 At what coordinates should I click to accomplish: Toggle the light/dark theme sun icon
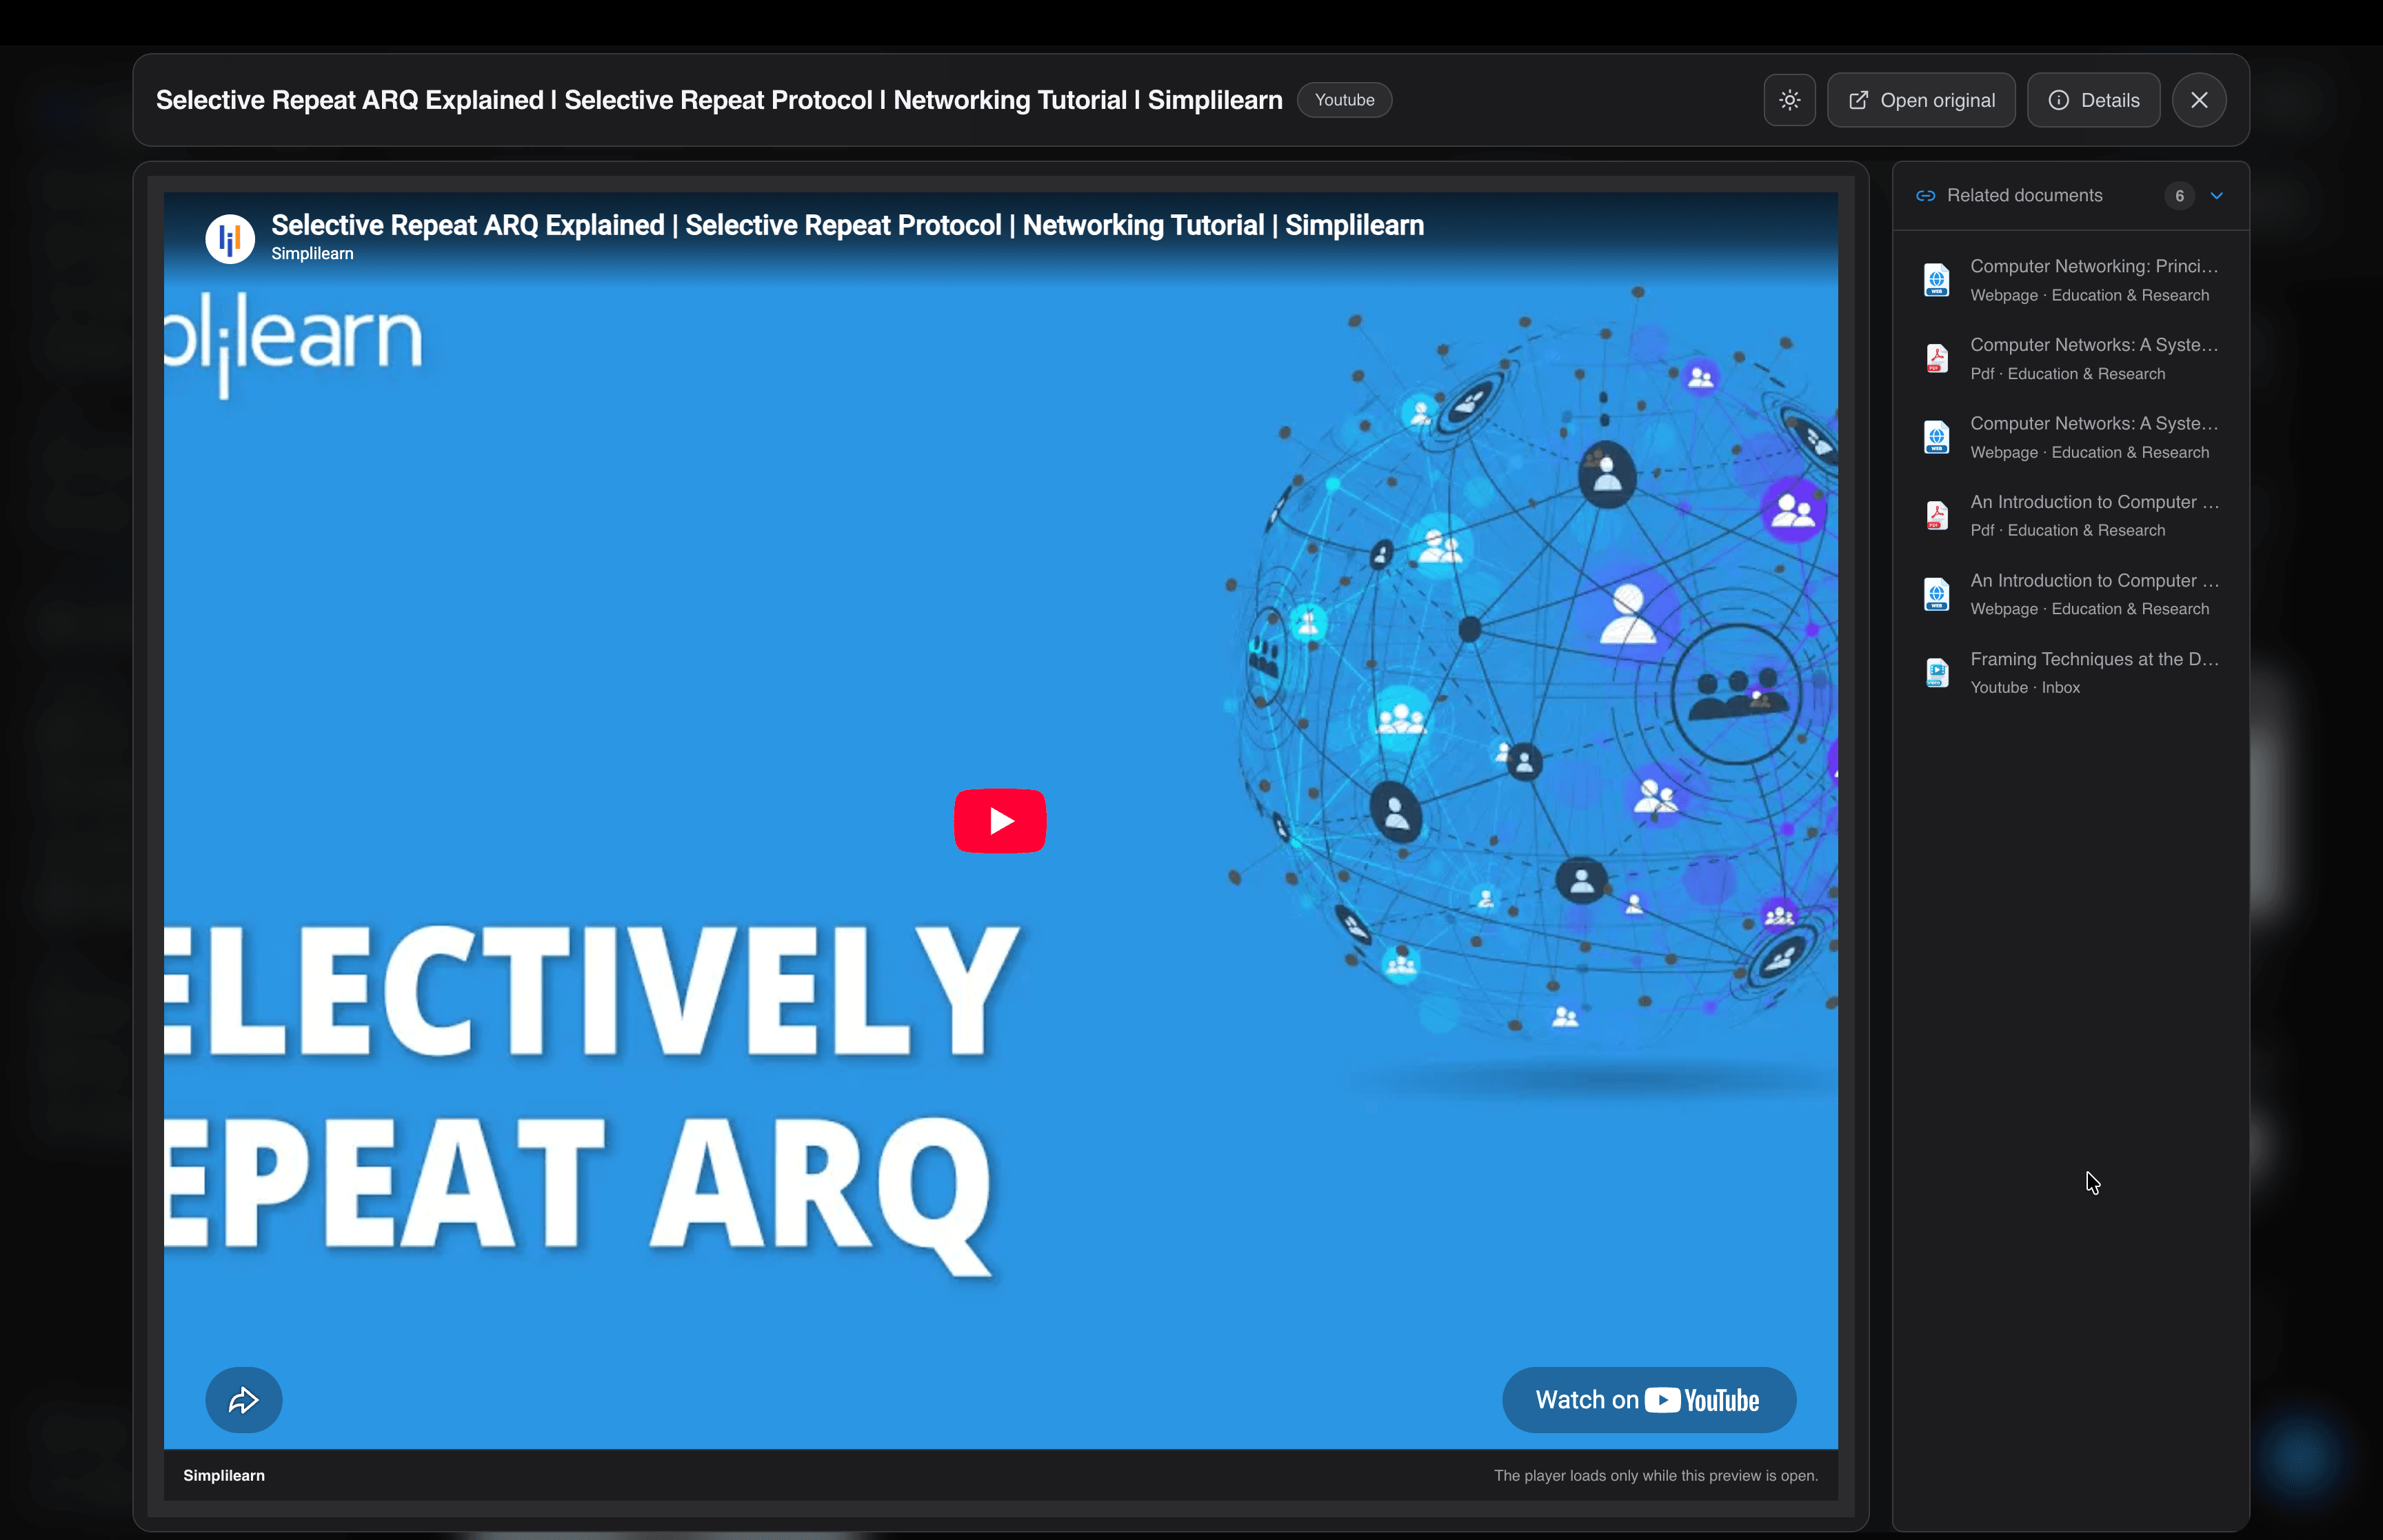(1789, 100)
